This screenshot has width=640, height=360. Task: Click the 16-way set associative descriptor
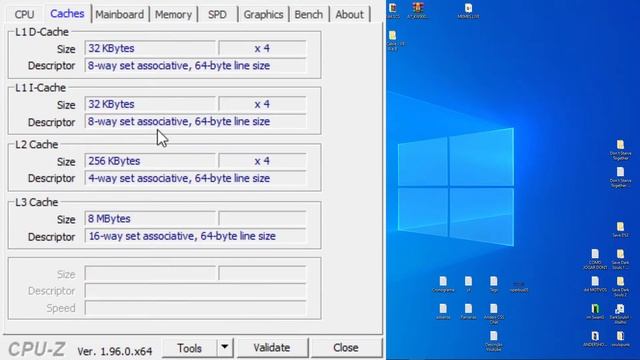(195, 236)
